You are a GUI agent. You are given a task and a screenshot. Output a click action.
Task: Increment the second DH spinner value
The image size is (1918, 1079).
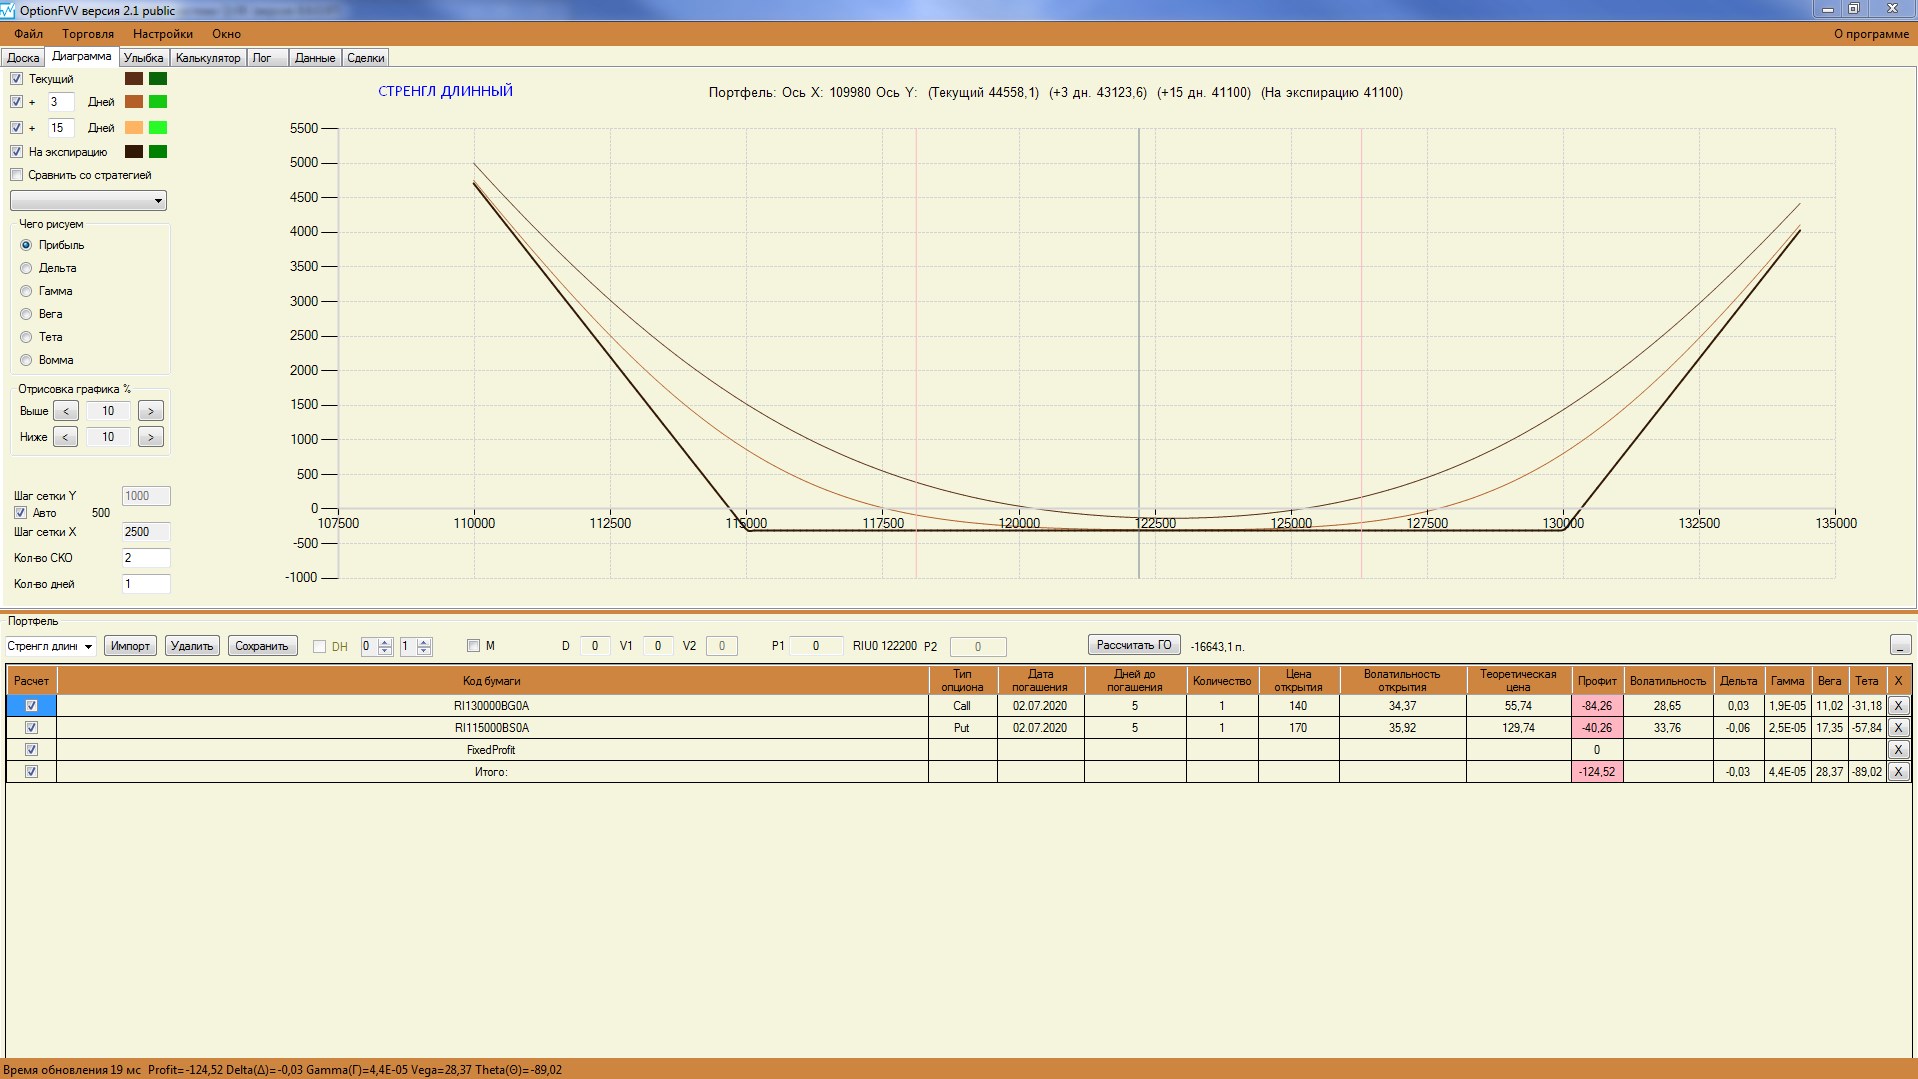(424, 642)
